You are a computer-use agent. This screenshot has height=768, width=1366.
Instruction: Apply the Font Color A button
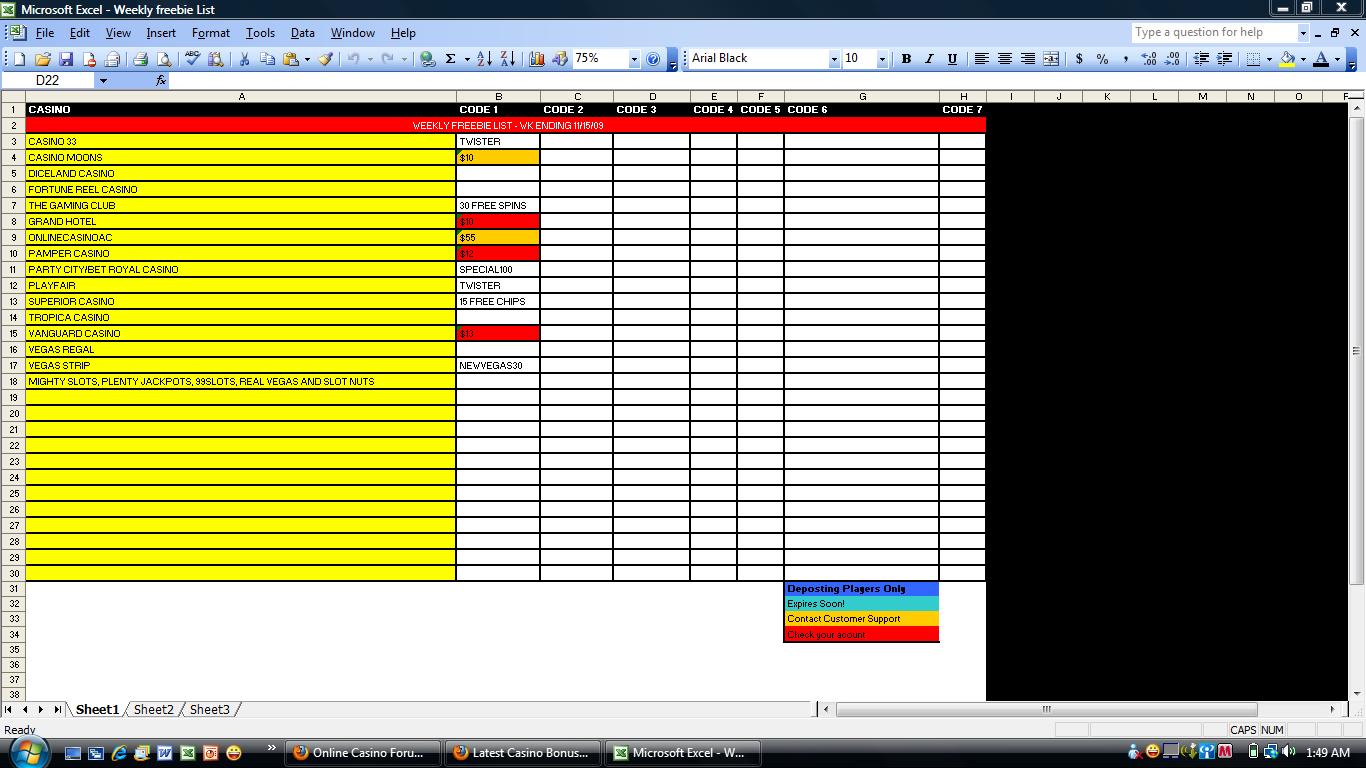pyautogui.click(x=1321, y=59)
